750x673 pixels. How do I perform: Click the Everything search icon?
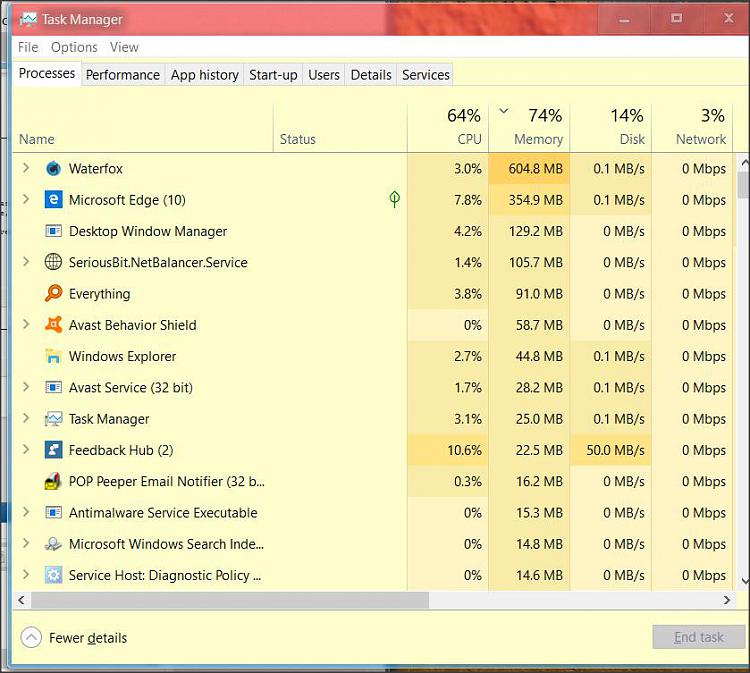53,293
